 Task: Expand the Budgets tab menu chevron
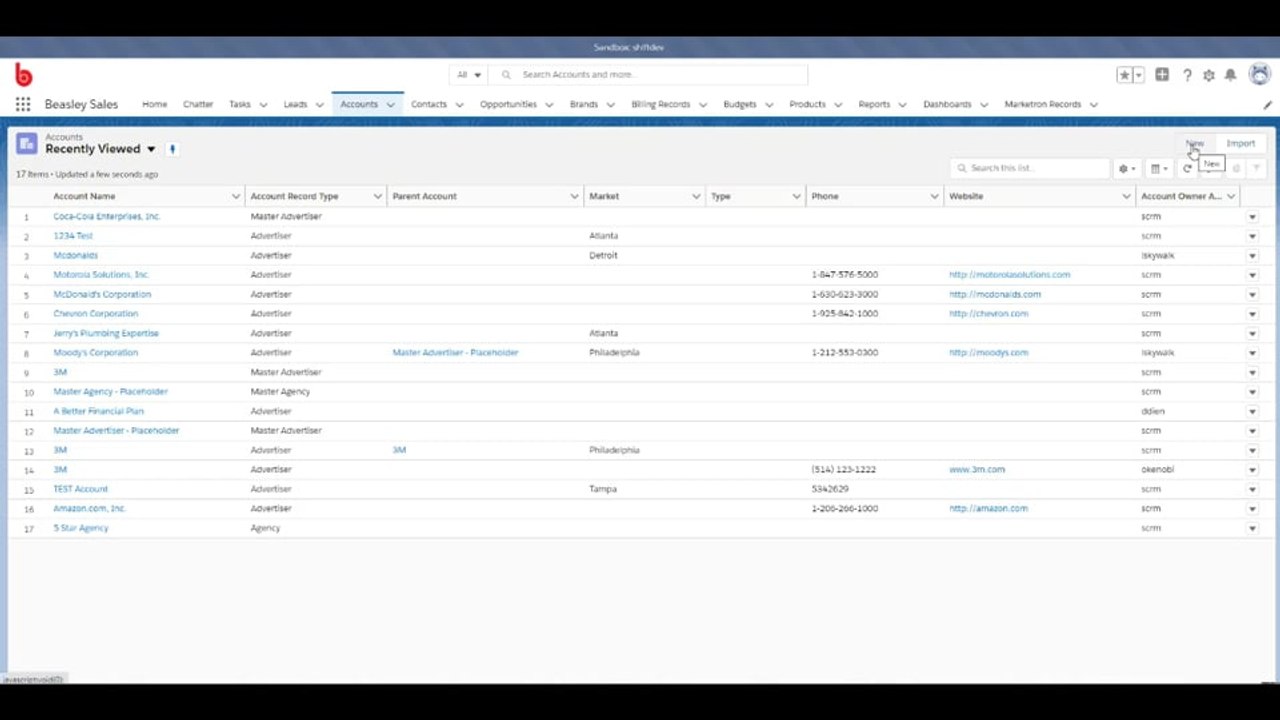pyautogui.click(x=769, y=104)
